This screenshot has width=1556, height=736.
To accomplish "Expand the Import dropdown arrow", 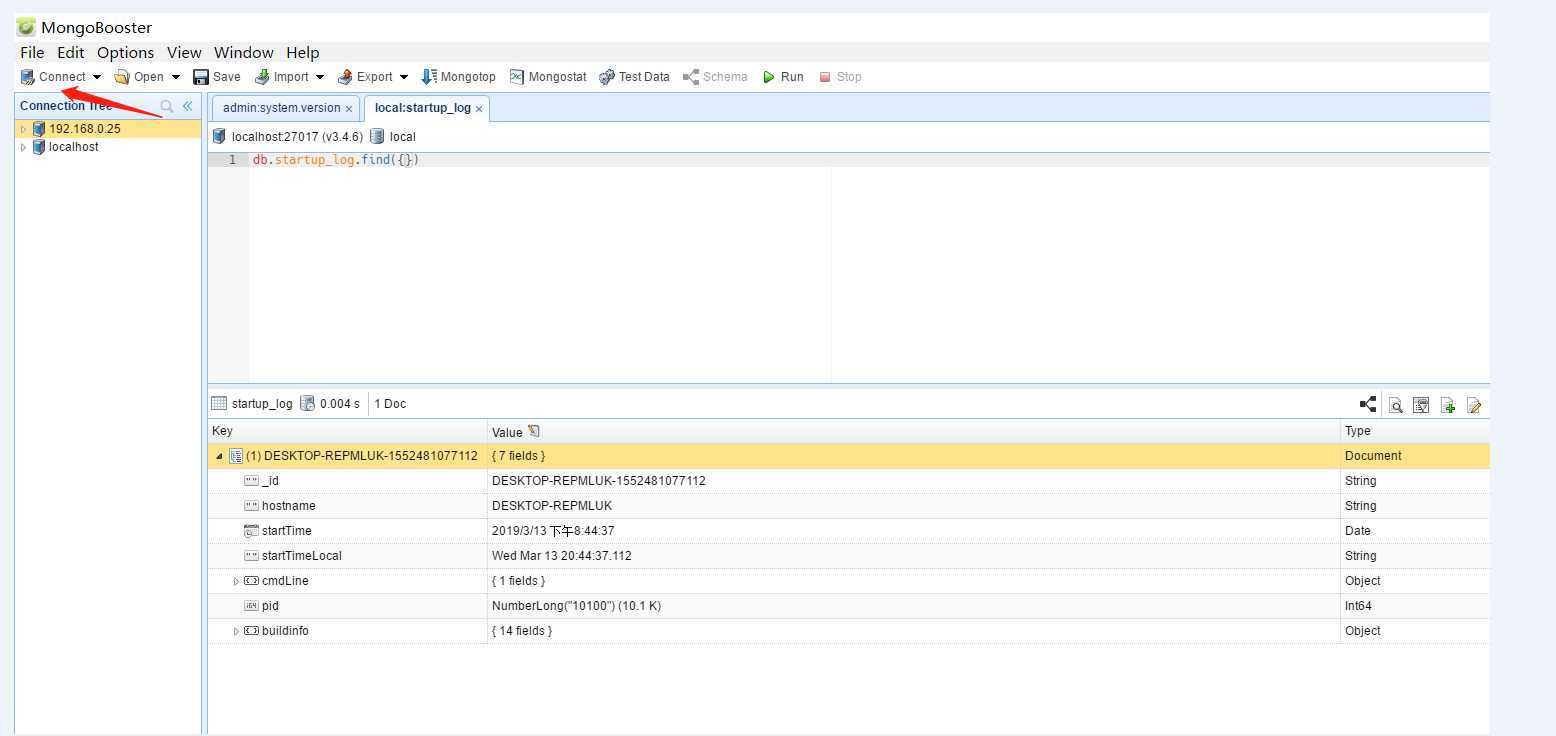I will click(x=320, y=77).
